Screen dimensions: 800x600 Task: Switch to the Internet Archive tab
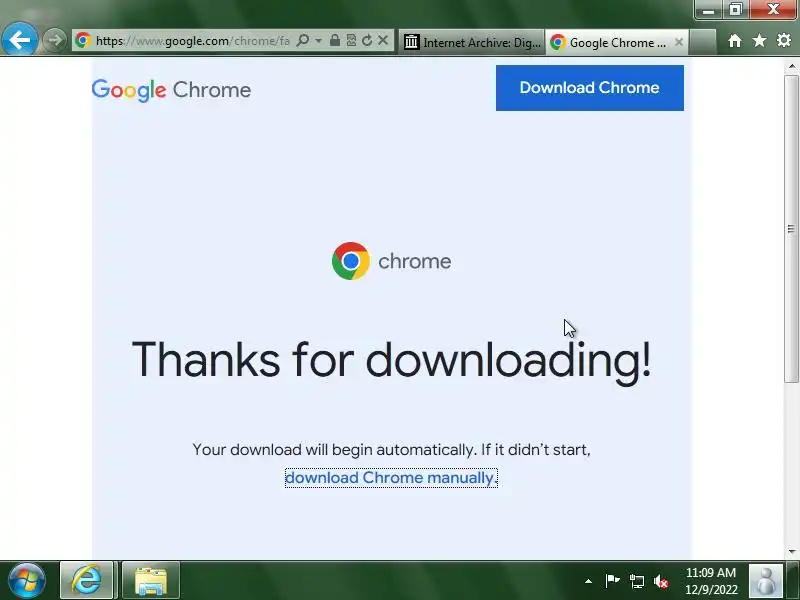472,42
